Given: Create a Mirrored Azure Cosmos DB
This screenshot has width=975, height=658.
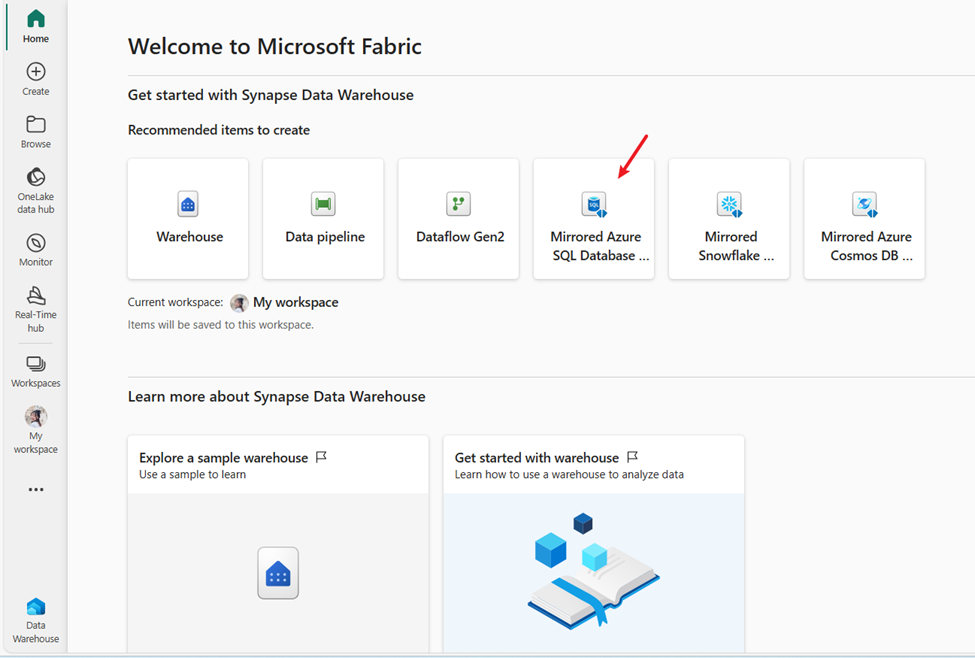Looking at the screenshot, I should tap(864, 219).
